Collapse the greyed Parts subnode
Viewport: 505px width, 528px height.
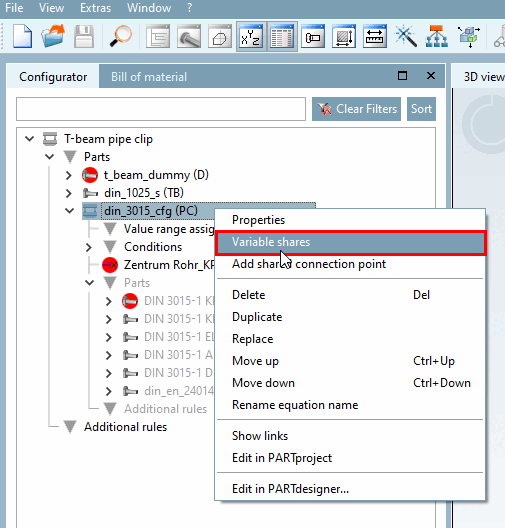(x=90, y=283)
